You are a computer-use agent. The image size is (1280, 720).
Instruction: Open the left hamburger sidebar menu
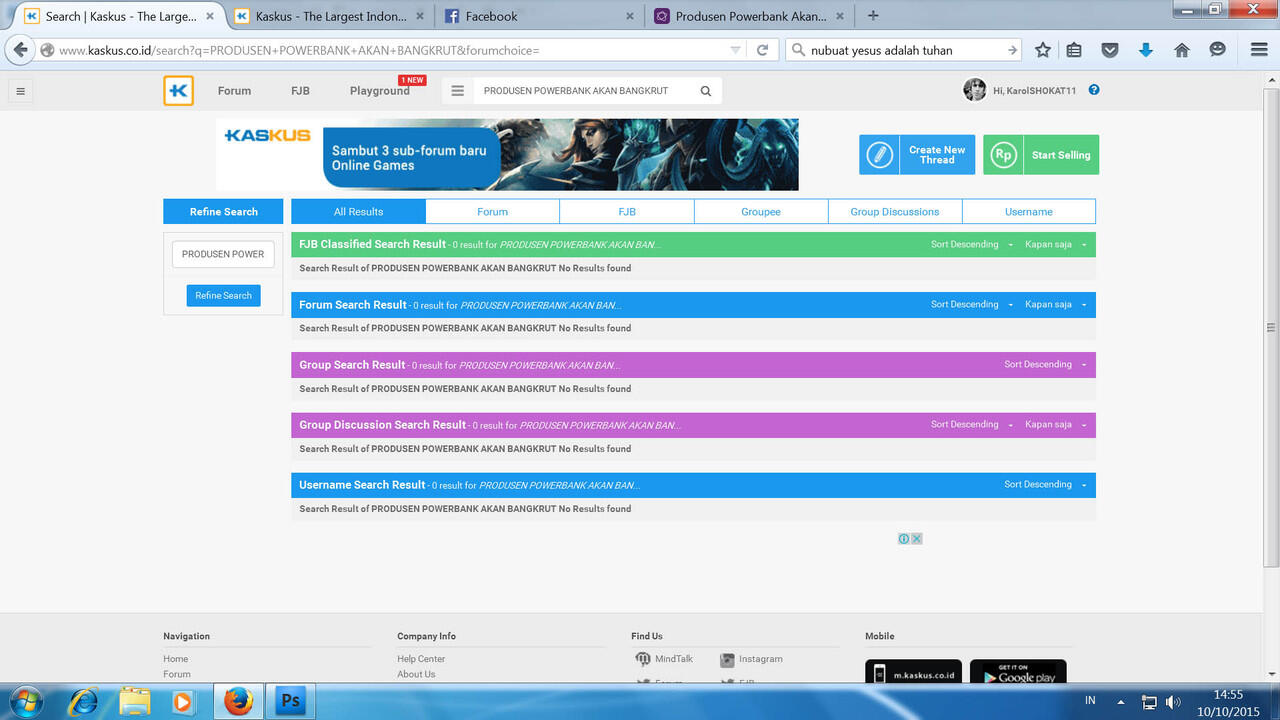pyautogui.click(x=20, y=91)
